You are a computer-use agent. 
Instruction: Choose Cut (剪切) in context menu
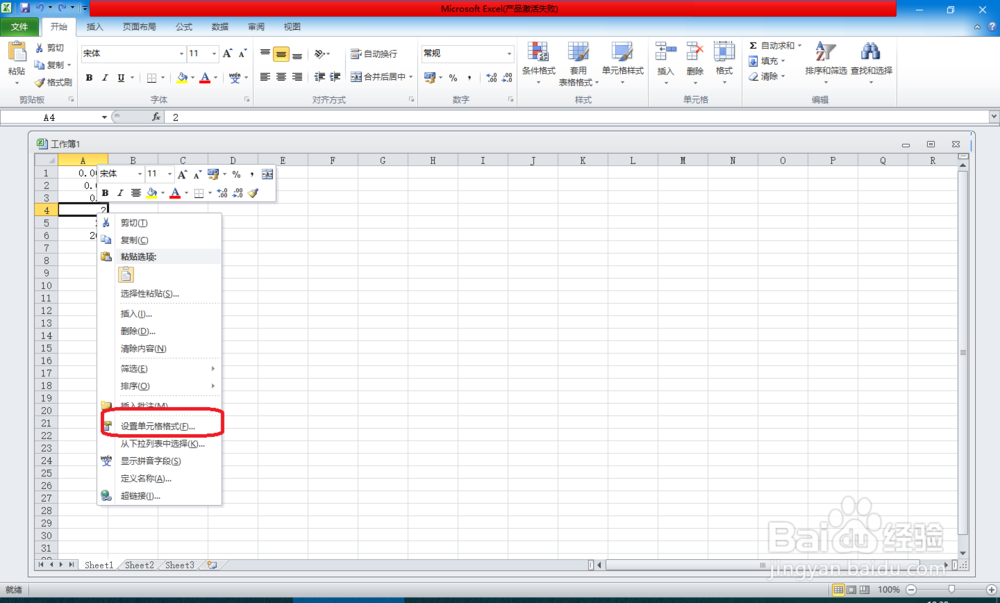159,223
